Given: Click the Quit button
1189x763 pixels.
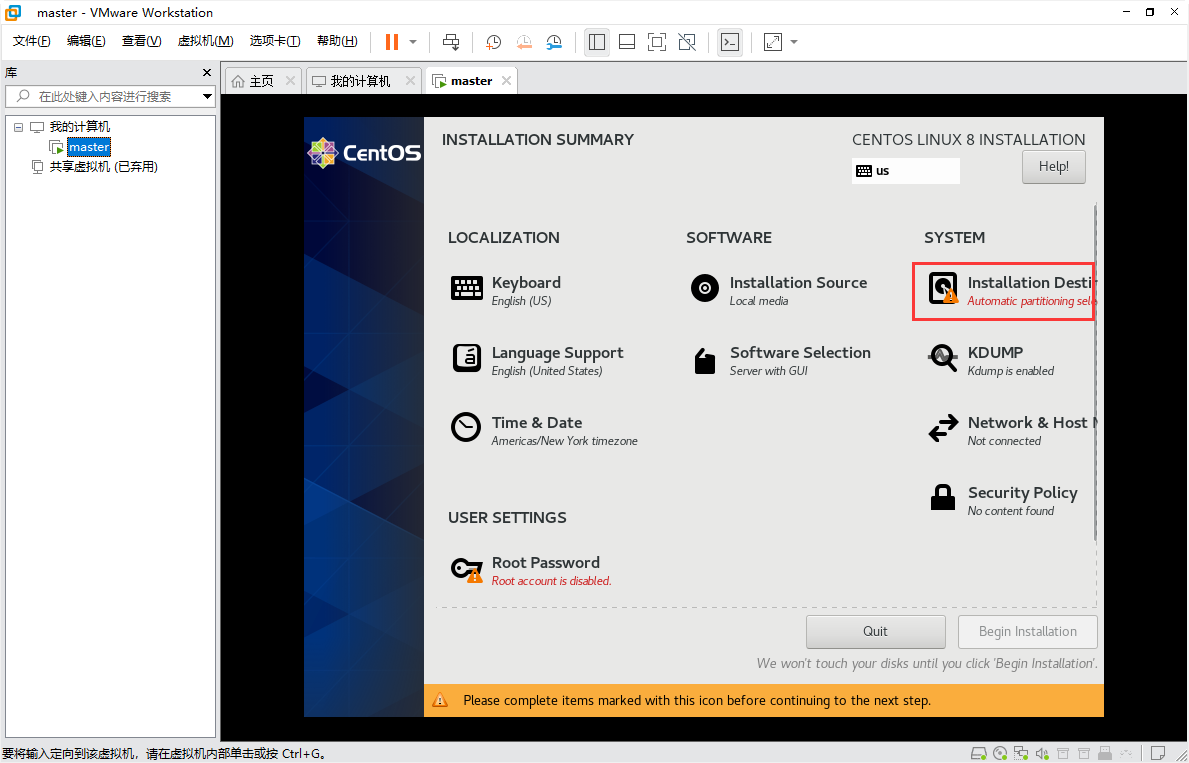Looking at the screenshot, I should 876,632.
